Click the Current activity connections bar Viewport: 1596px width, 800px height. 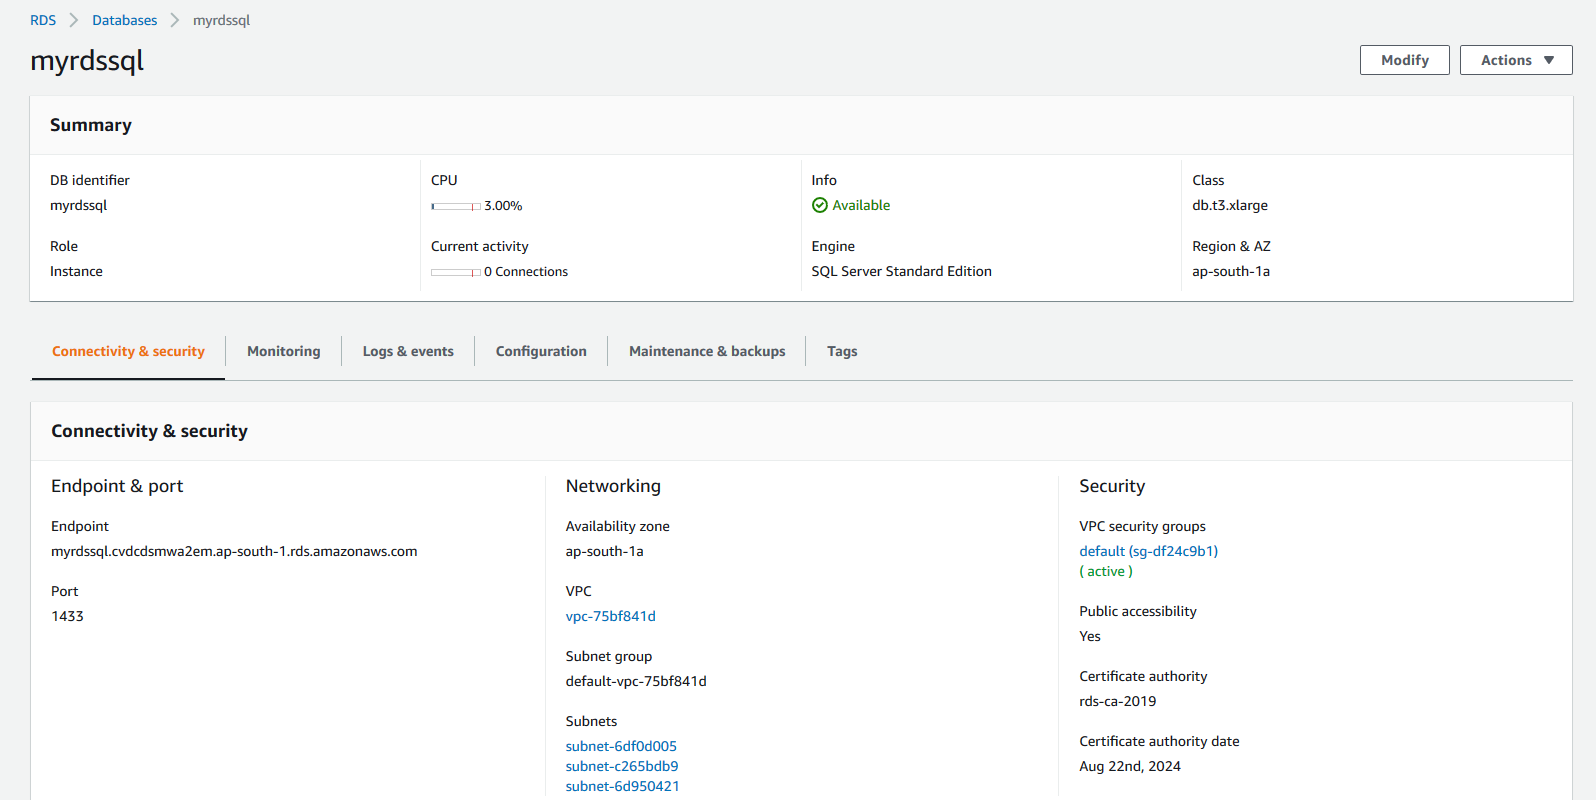coord(456,272)
